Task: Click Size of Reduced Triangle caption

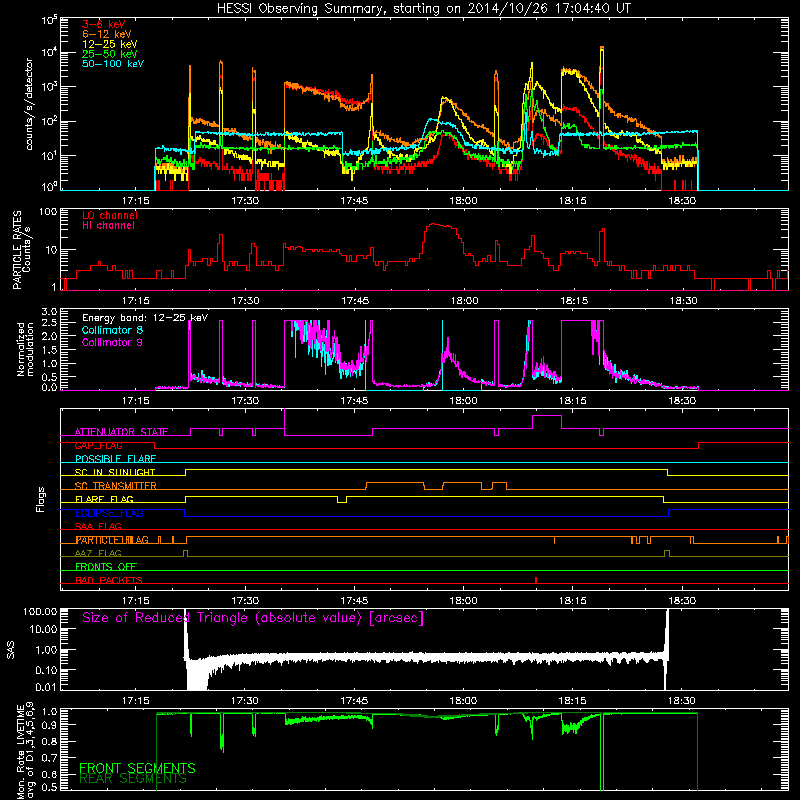Action: [253, 618]
